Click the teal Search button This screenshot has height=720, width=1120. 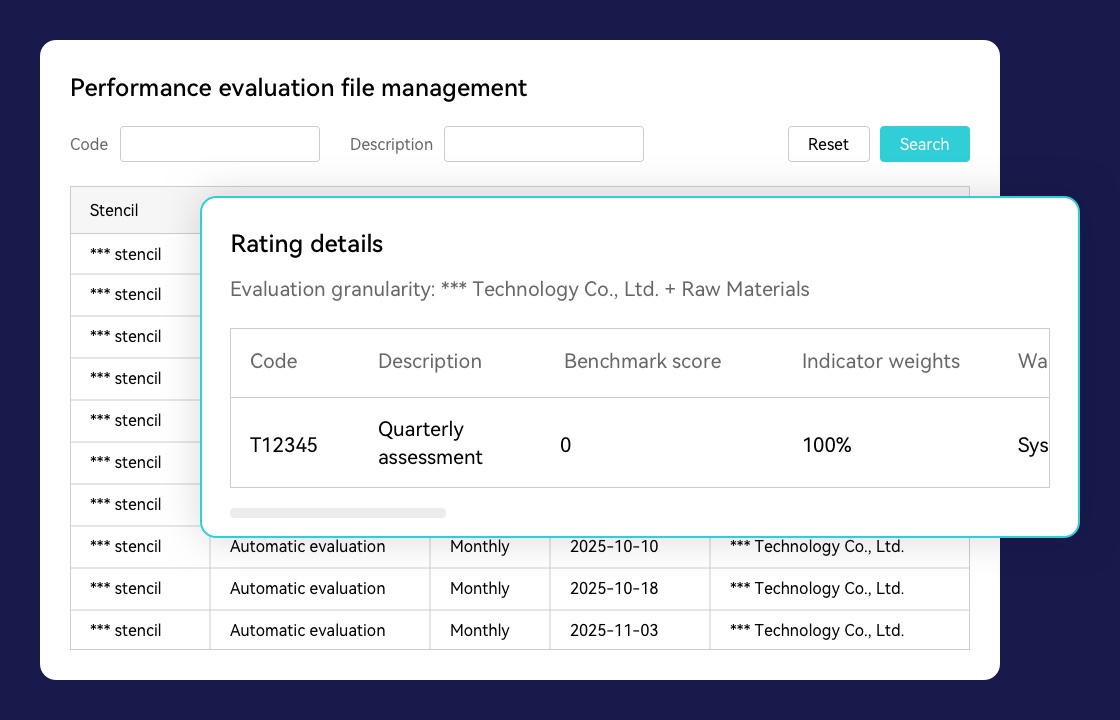point(924,144)
